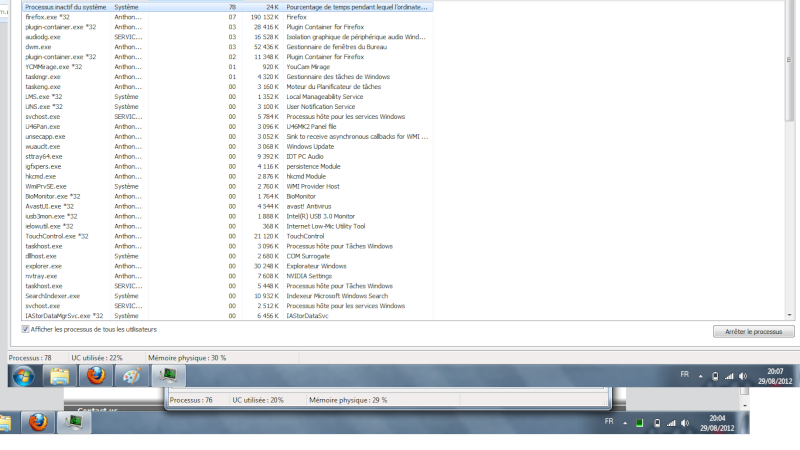Select the wuauclt.exe Windows Update process
The width and height of the screenshot is (800, 450).
click(x=228, y=146)
